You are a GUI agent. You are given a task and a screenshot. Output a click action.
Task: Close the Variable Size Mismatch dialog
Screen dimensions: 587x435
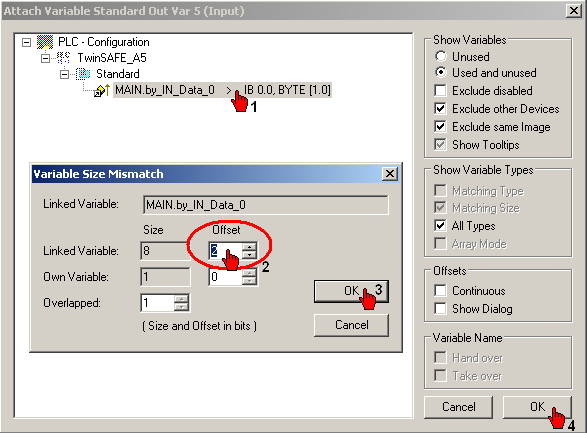pos(390,174)
